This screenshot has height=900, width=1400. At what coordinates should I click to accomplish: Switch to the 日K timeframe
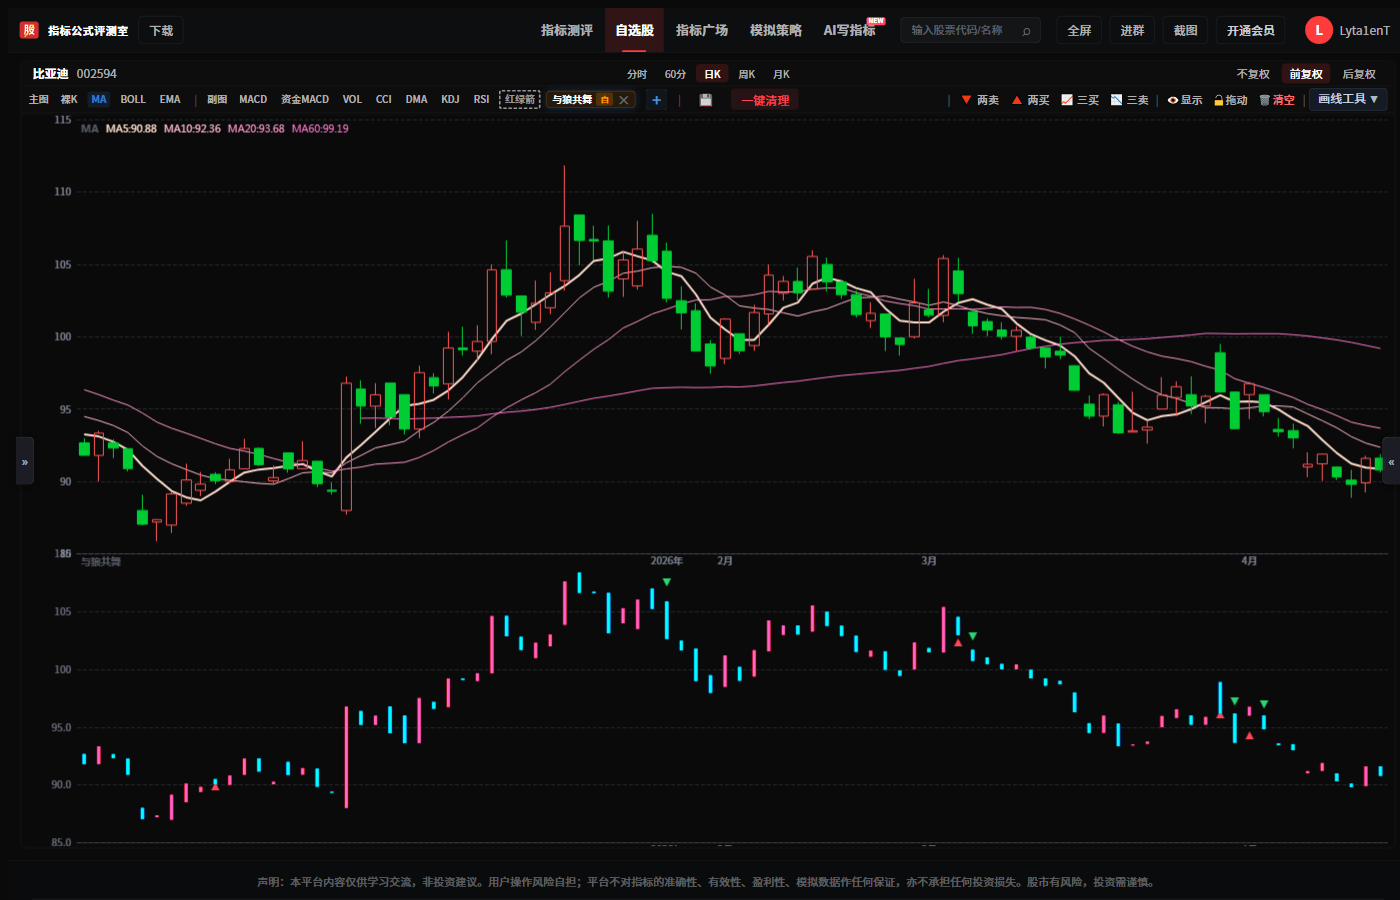(713, 74)
